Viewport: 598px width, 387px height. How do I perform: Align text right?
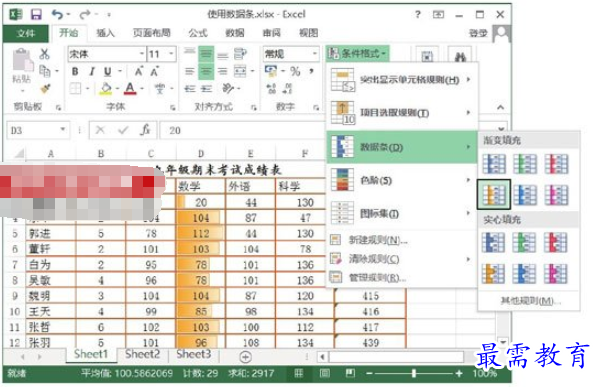click(223, 71)
